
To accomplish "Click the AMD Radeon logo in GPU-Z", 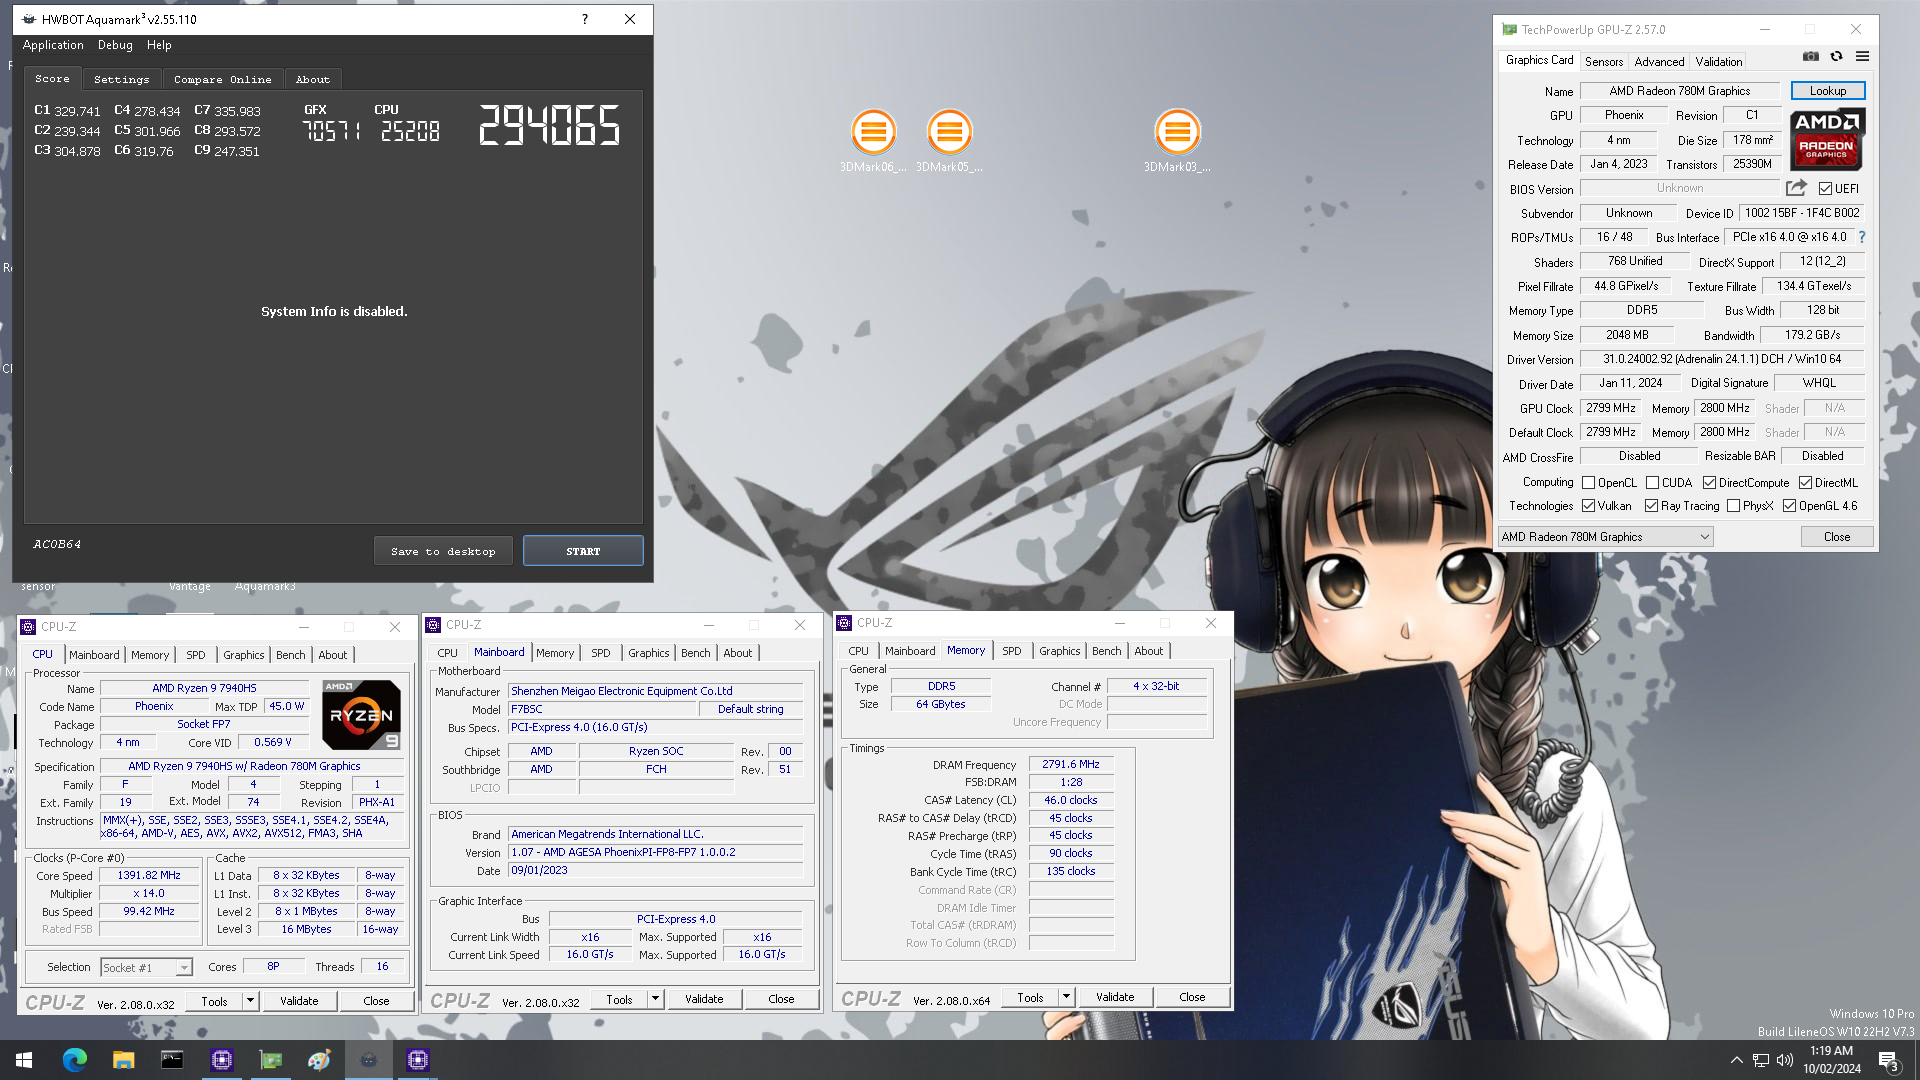I will 1827,139.
